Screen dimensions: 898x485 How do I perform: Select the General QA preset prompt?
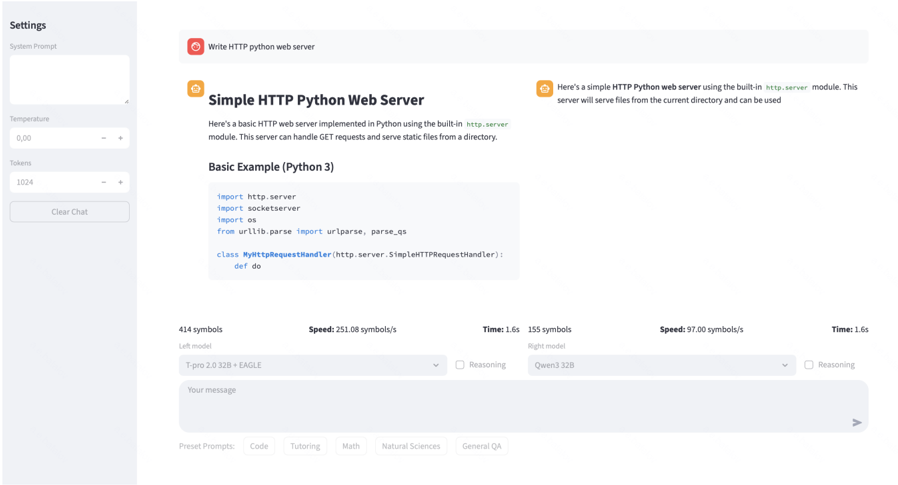pyautogui.click(x=482, y=446)
